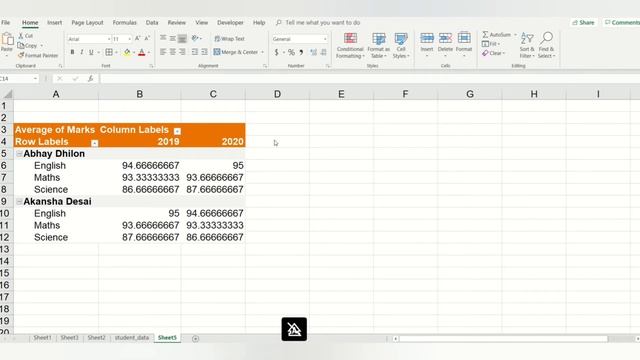Image resolution: width=640 pixels, height=360 pixels.
Task: Click the Cut scissors icon
Action: point(21,36)
